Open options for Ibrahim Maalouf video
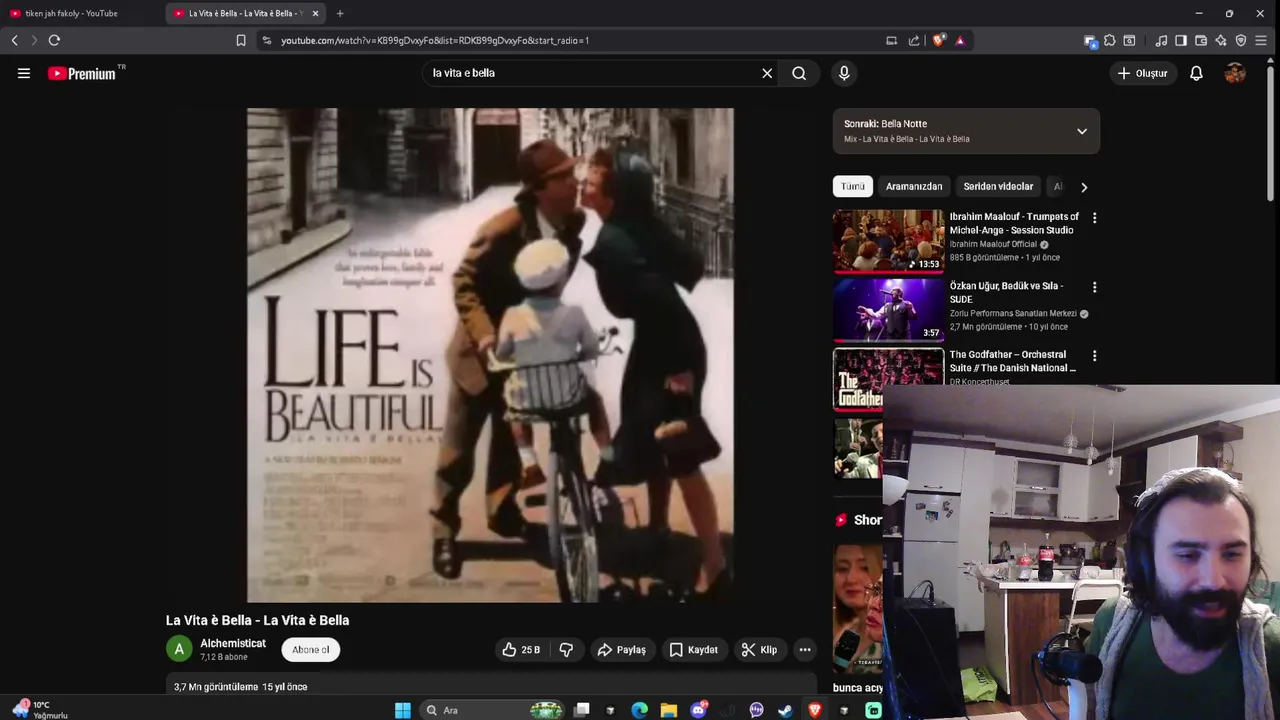 click(x=1094, y=218)
